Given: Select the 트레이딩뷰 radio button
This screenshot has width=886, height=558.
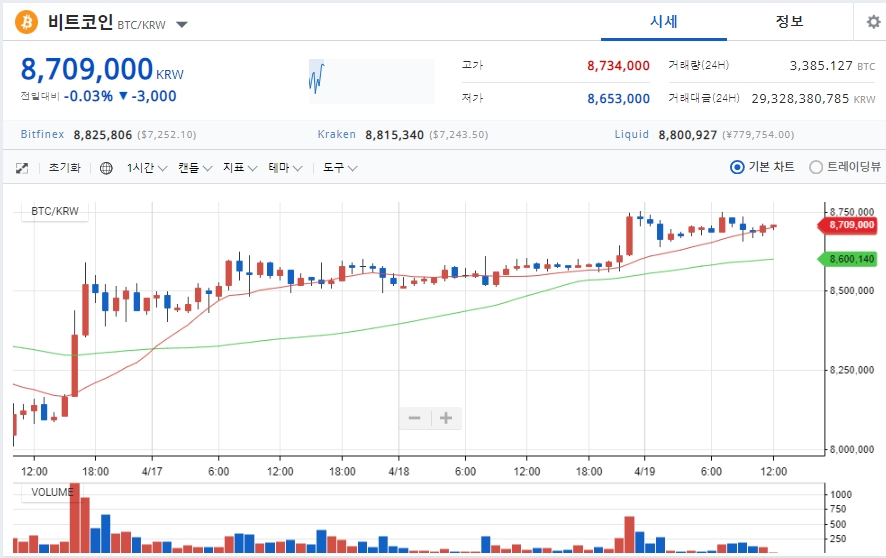Looking at the screenshot, I should coord(816,168).
